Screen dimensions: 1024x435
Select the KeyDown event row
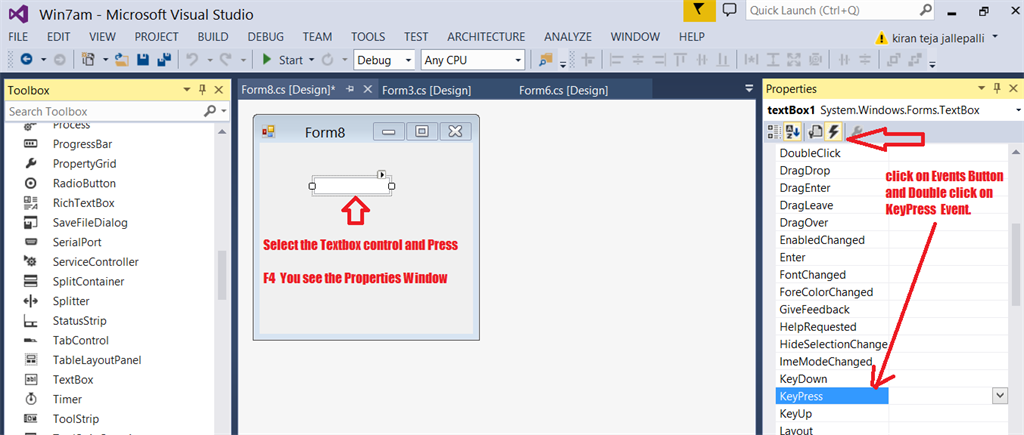click(x=891, y=379)
